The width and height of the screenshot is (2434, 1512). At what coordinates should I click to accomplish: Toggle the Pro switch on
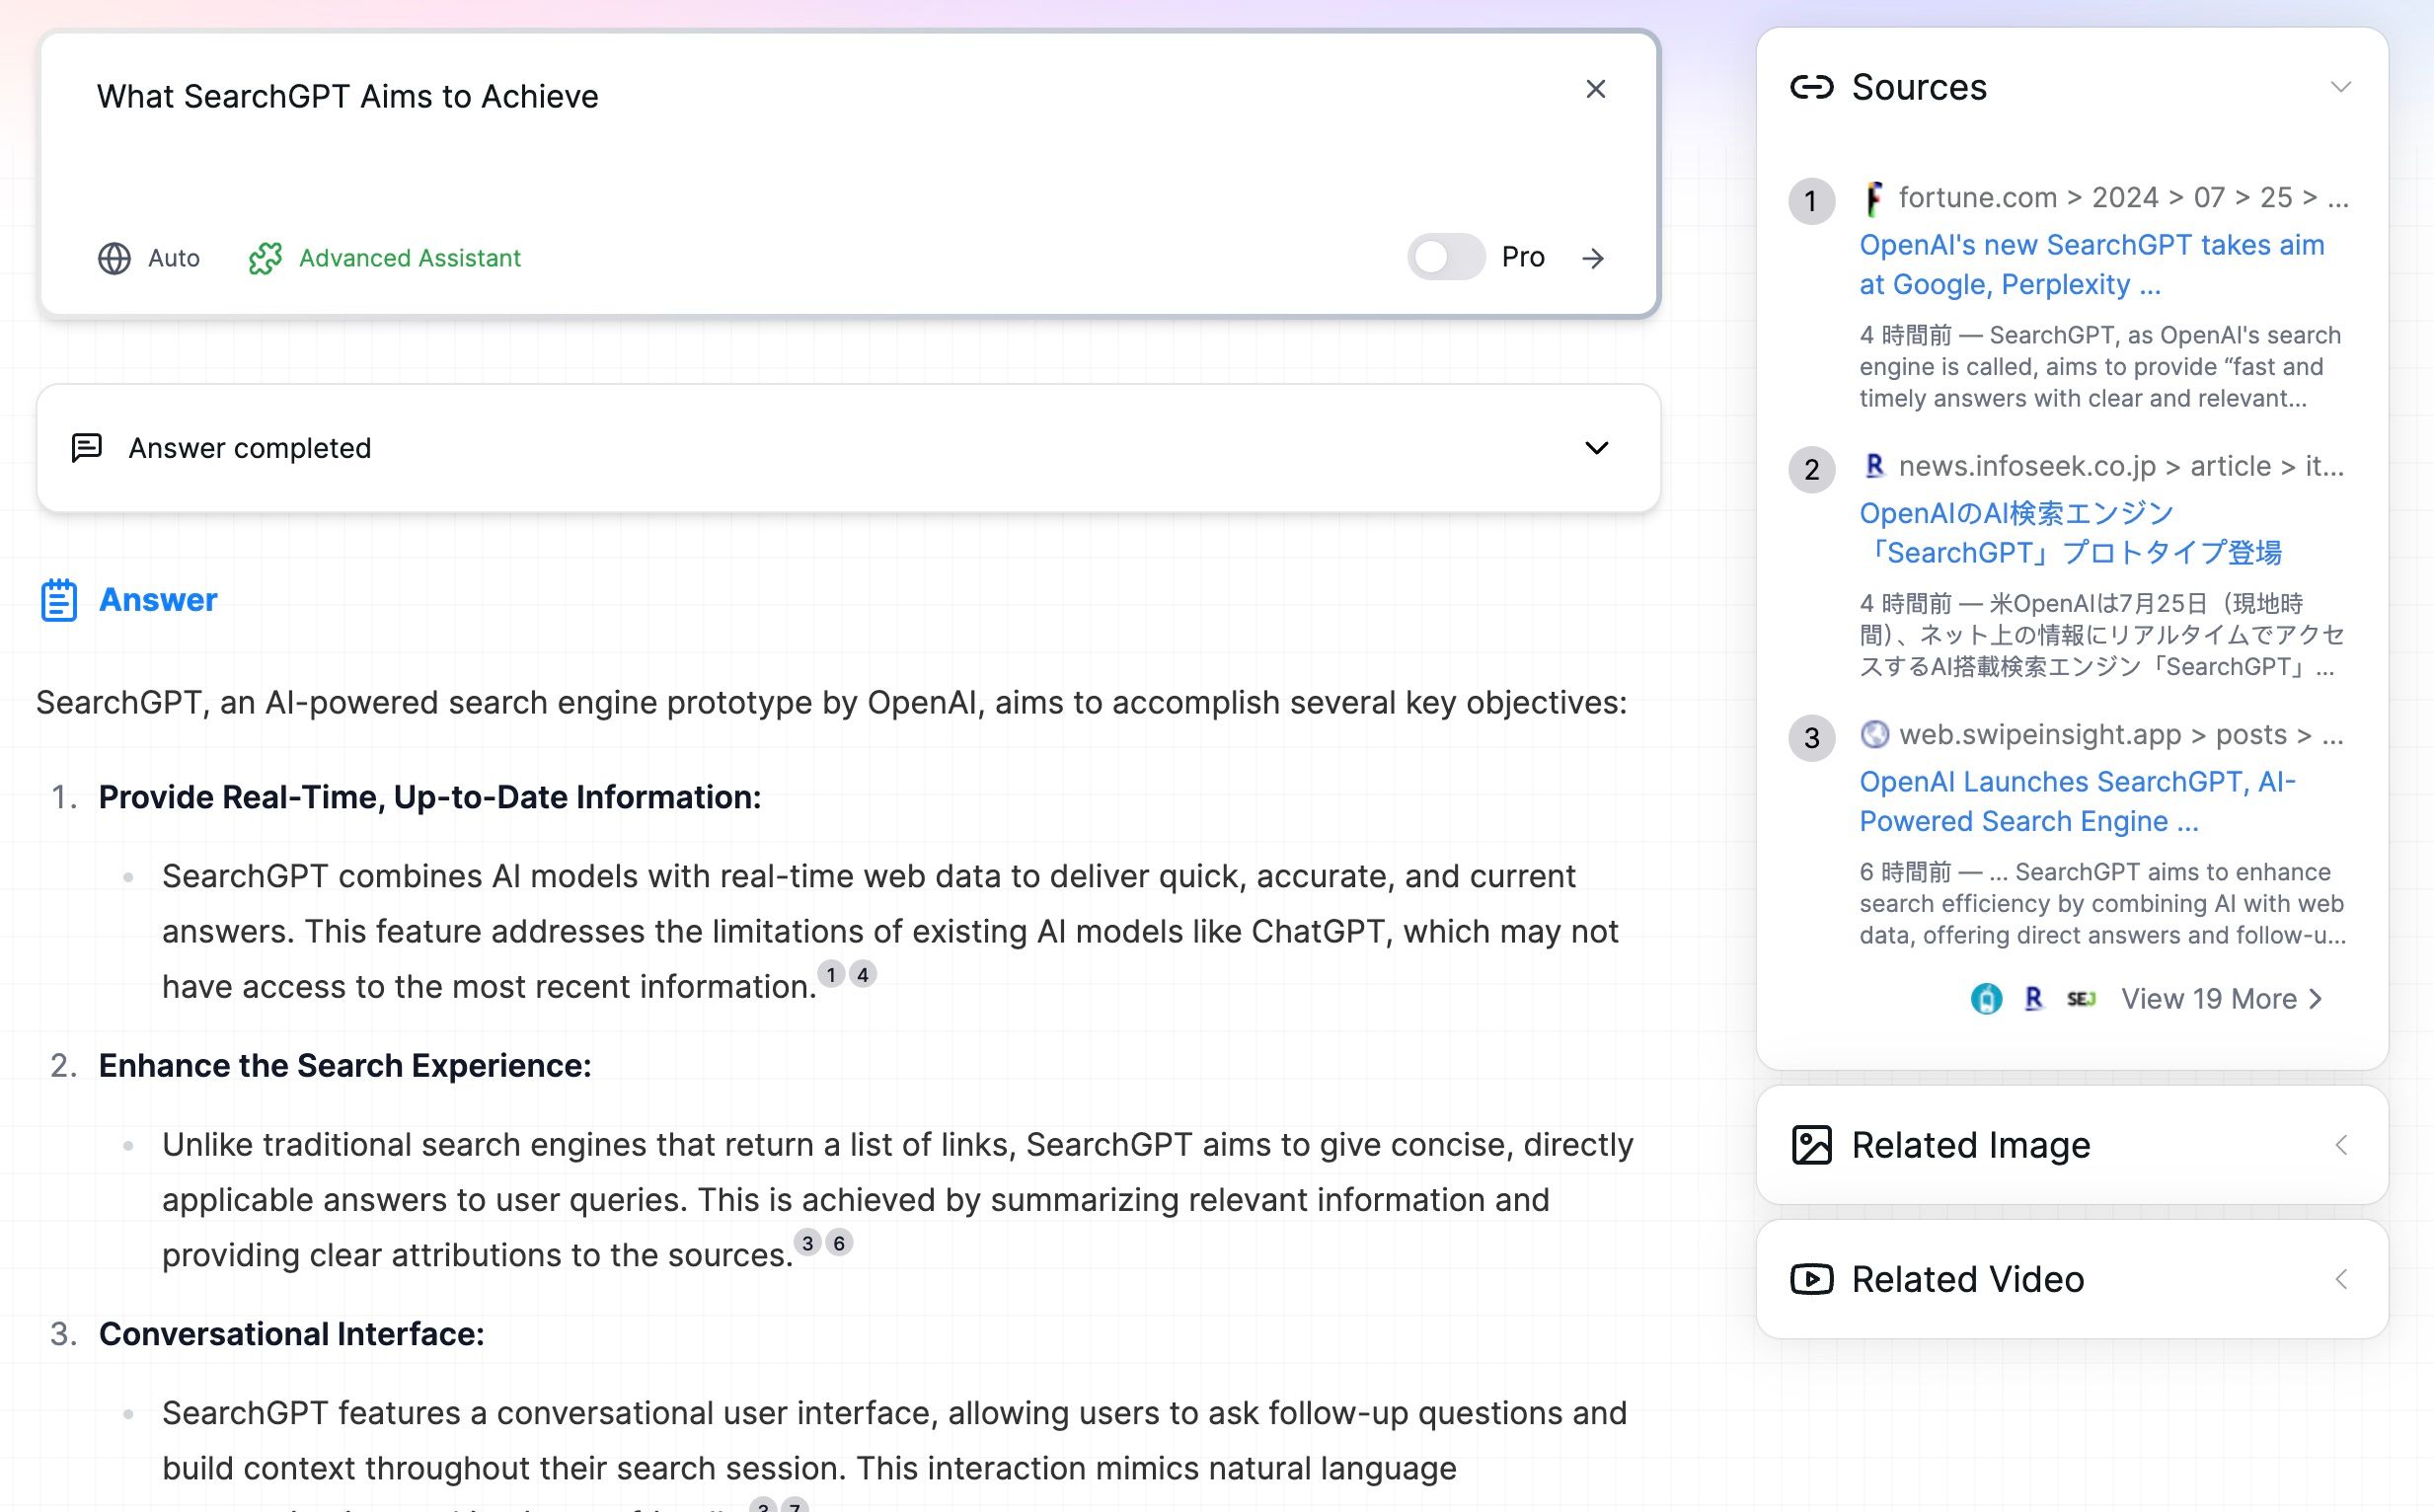(1445, 257)
